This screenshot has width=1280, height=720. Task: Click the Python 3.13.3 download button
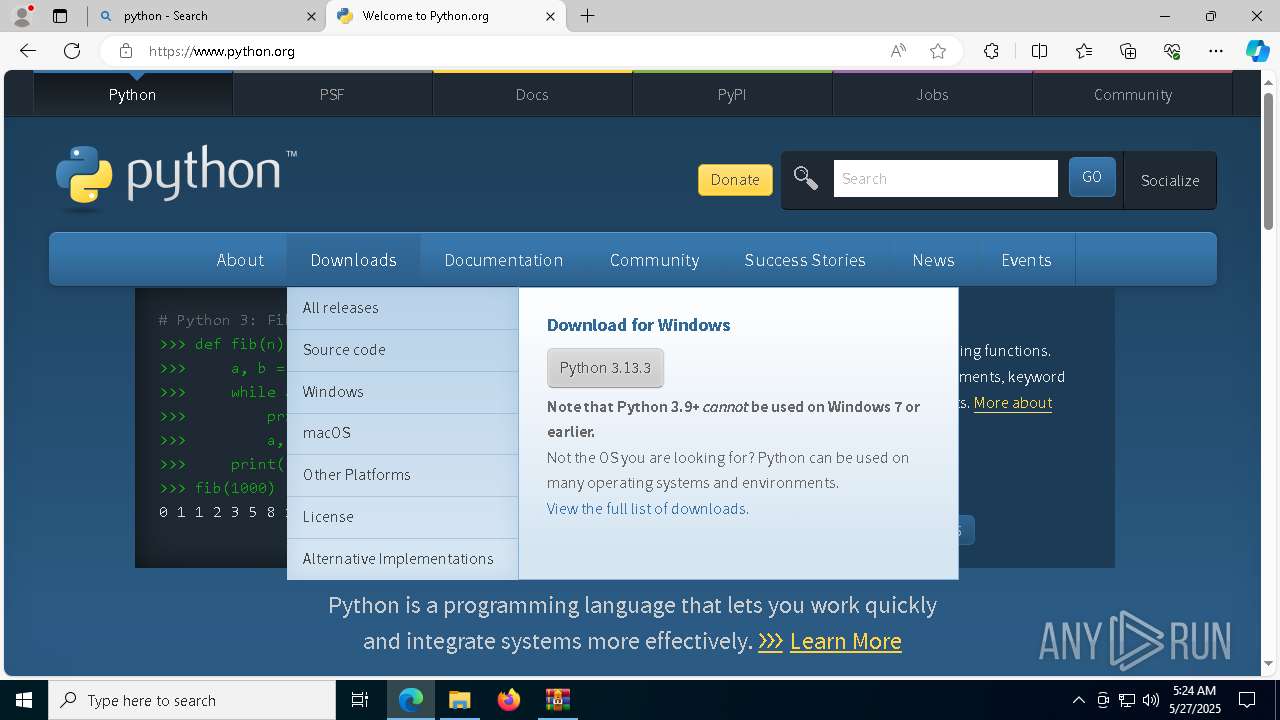[605, 368]
